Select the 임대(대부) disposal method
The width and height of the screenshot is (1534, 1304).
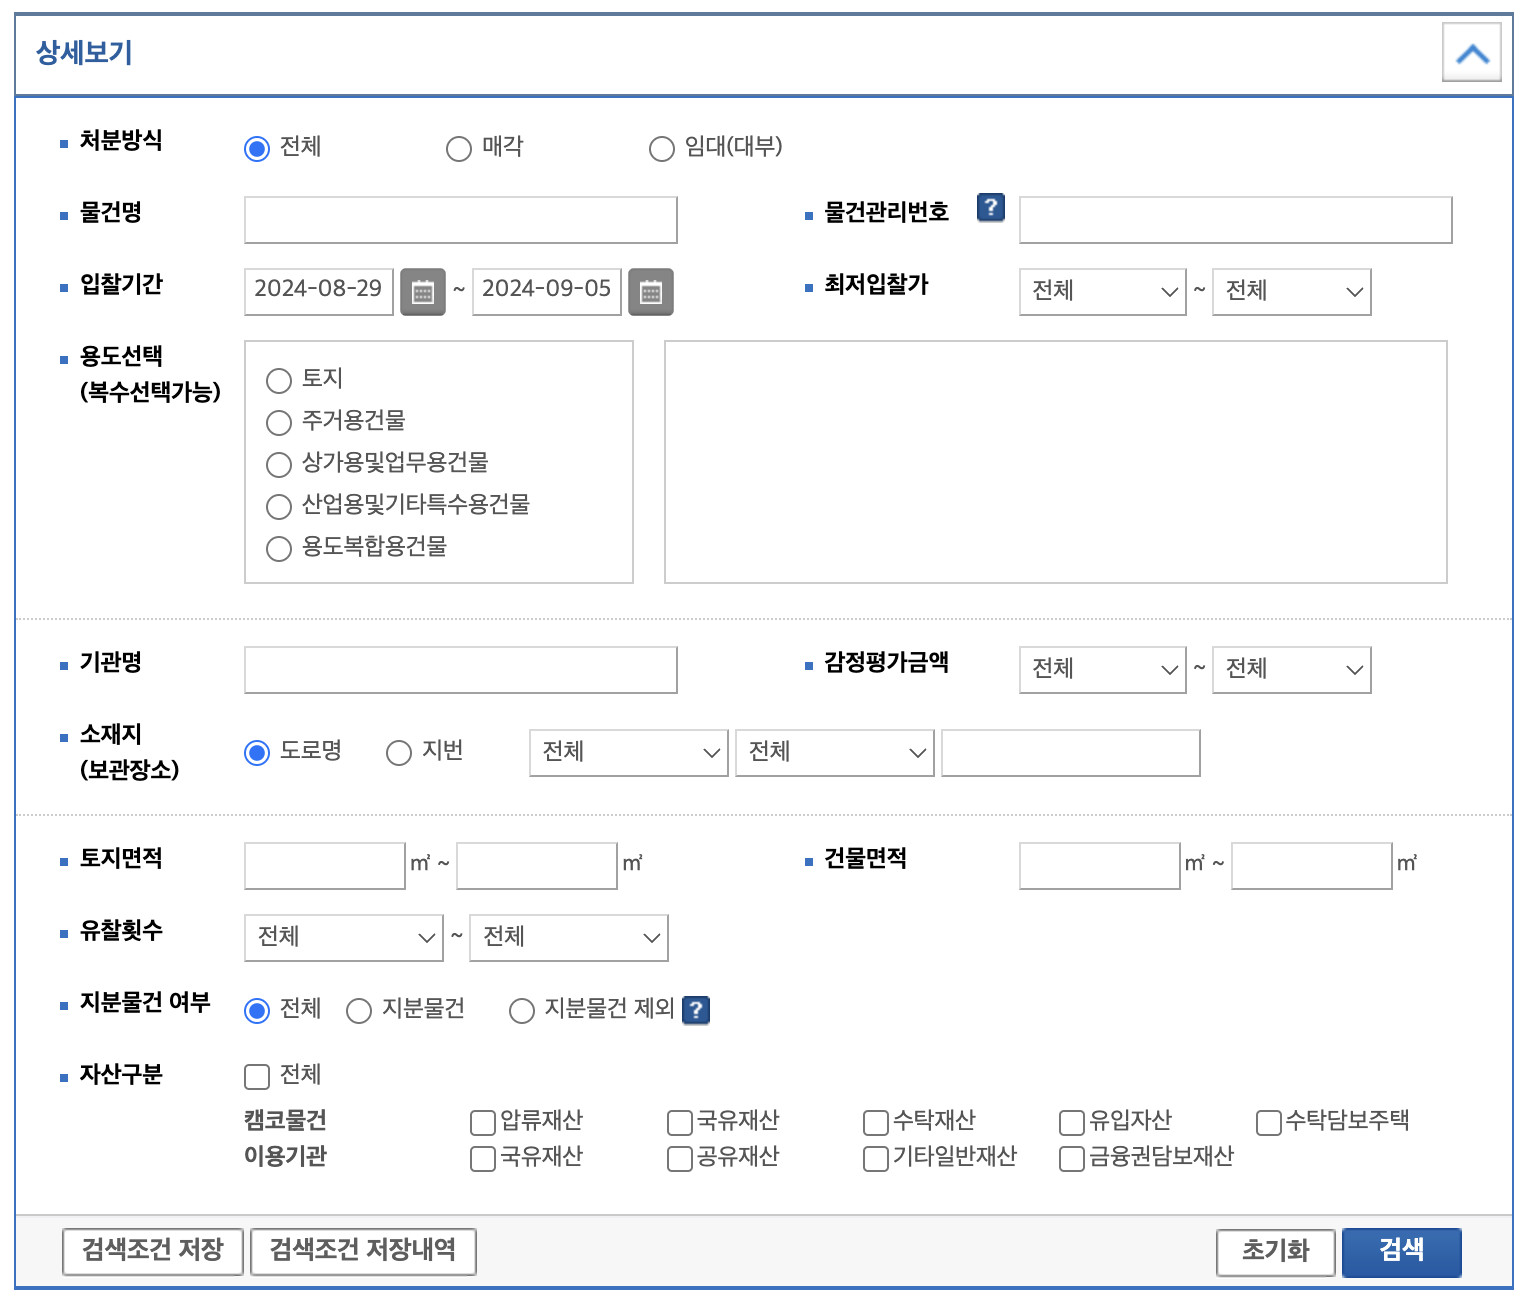click(662, 148)
